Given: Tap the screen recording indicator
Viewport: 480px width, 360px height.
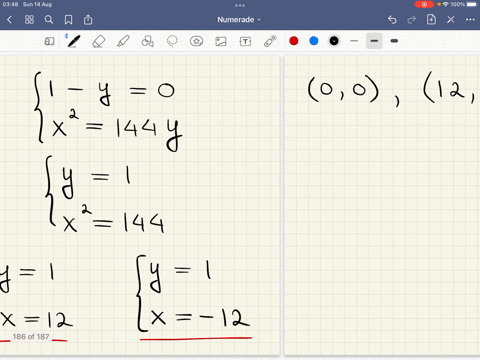Looking at the screenshot, I should point(424,4).
